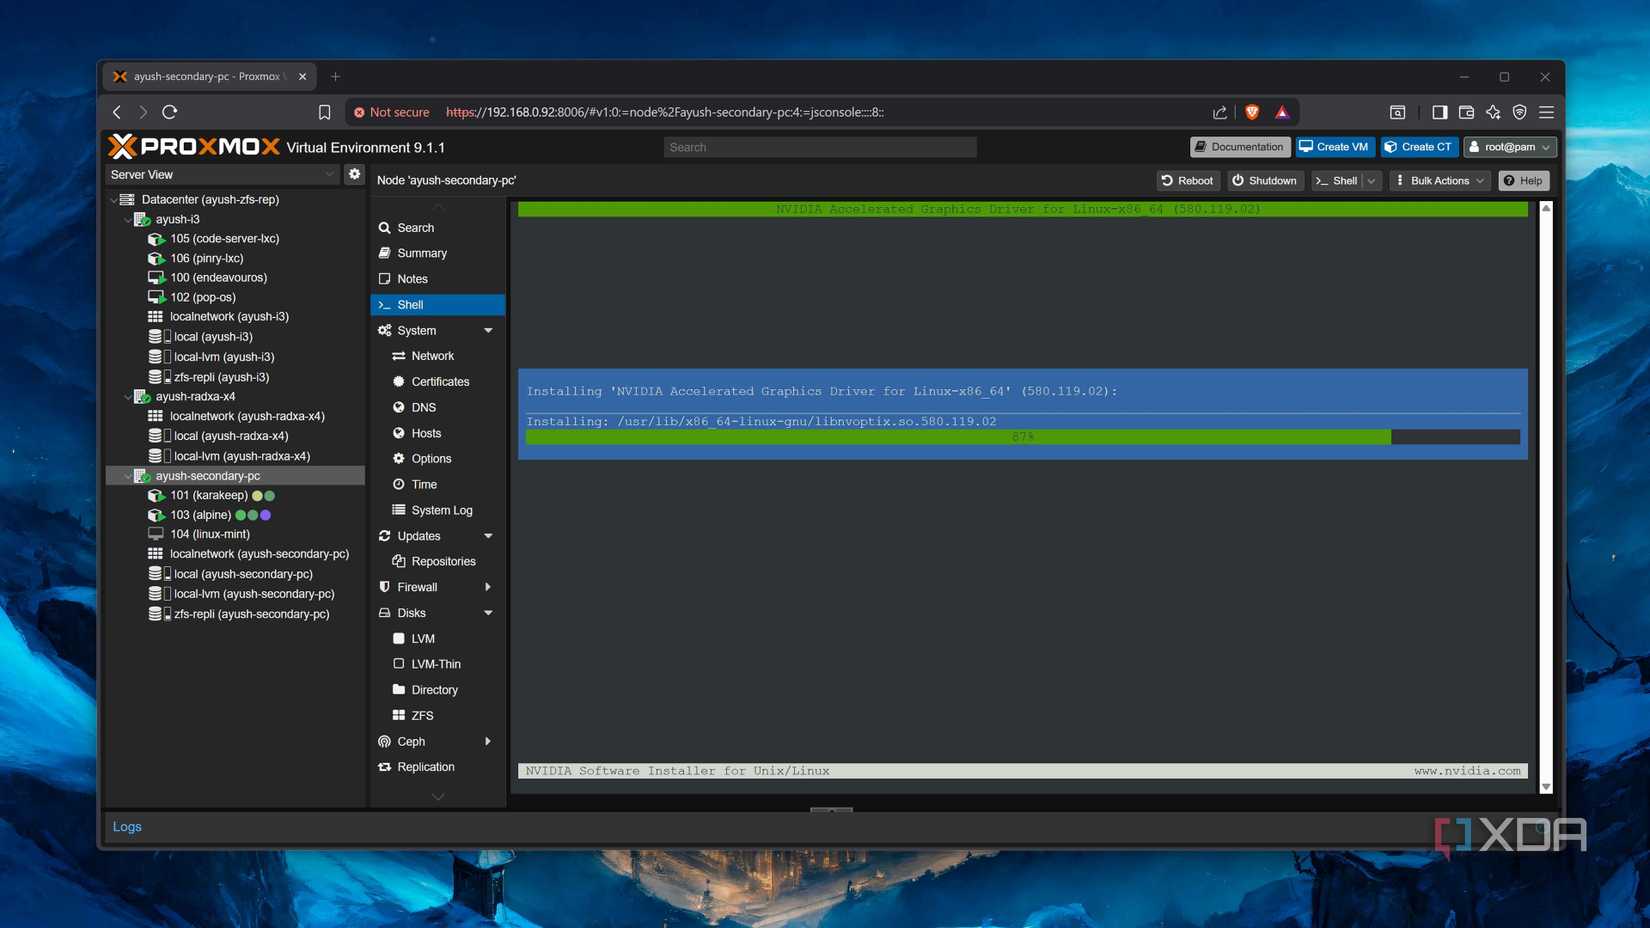Click the Network arrows icon in System menu
The image size is (1650, 928).
[398, 356]
